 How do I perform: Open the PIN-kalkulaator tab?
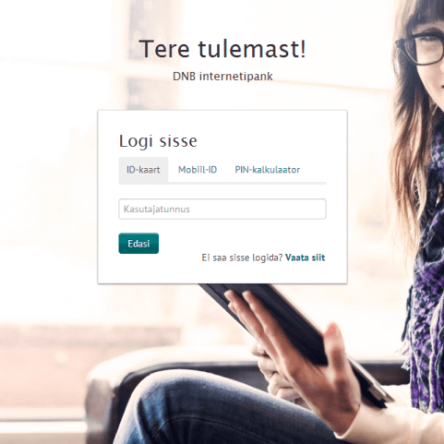(267, 170)
